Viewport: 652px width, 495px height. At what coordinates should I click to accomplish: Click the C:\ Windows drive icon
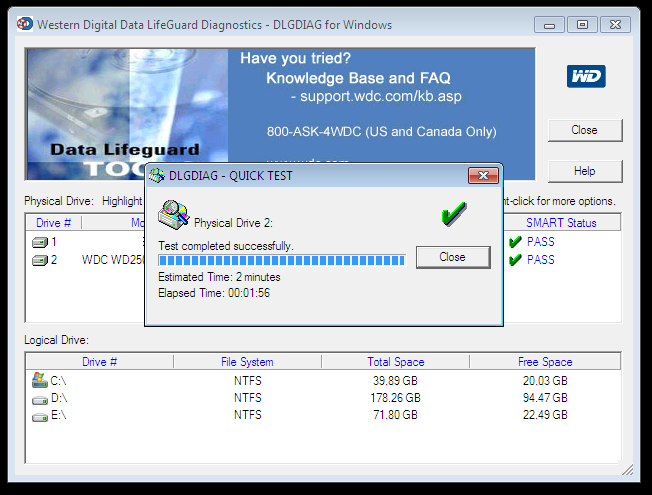pos(40,380)
